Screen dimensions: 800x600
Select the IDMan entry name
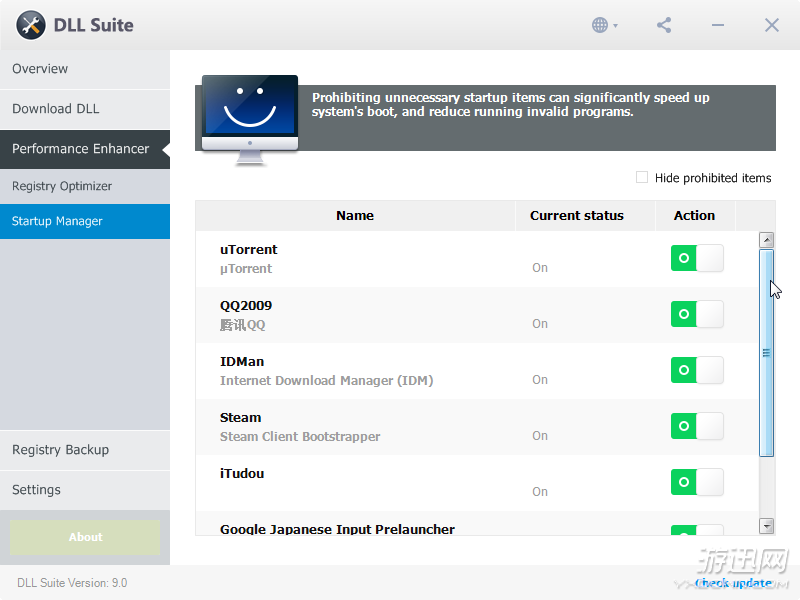(242, 362)
